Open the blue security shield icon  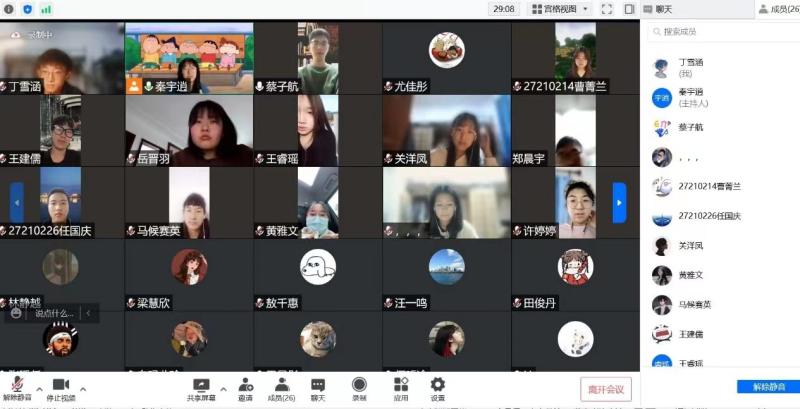pyautogui.click(x=27, y=9)
